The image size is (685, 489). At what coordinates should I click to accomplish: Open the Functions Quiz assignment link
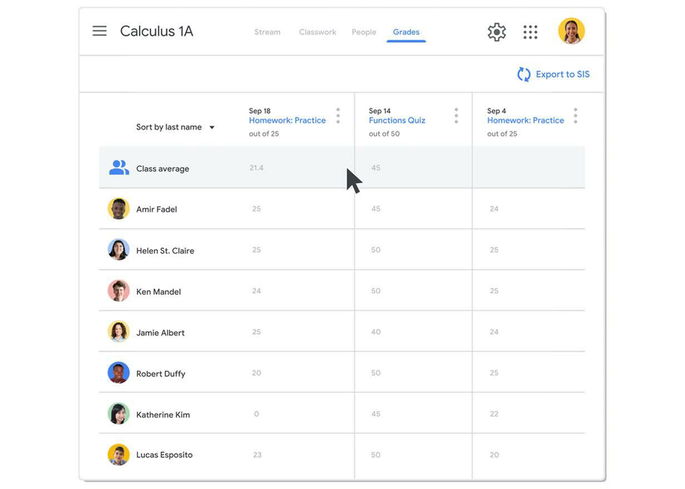(396, 120)
